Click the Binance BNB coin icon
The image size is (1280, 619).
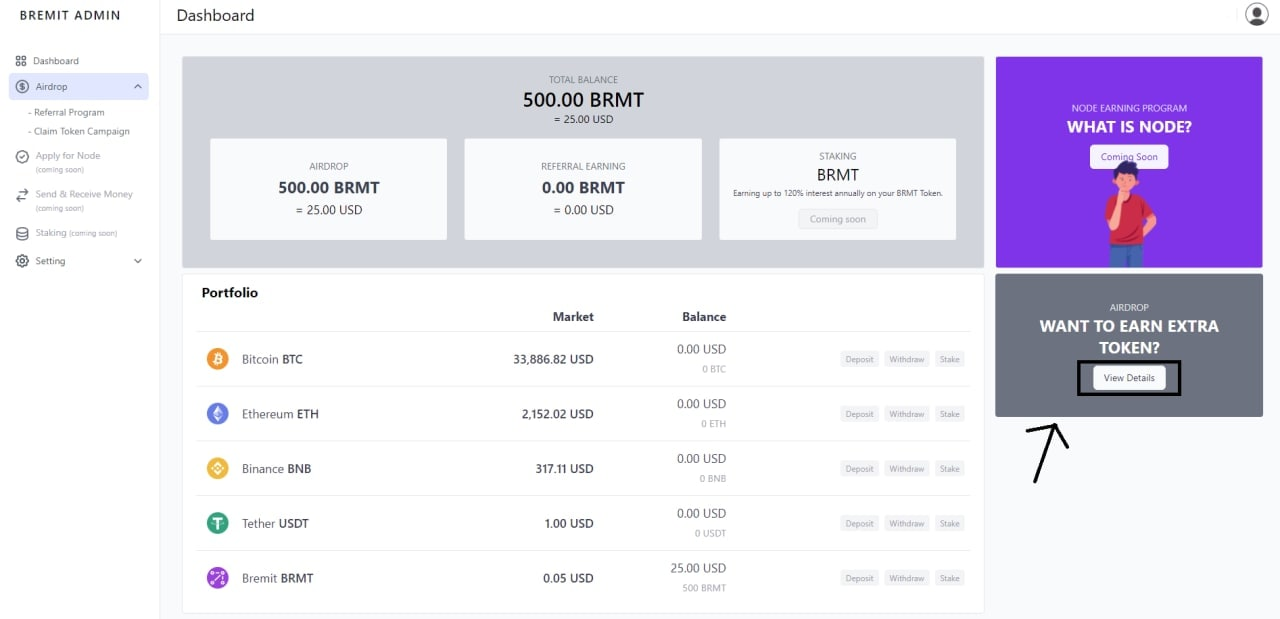coord(217,468)
